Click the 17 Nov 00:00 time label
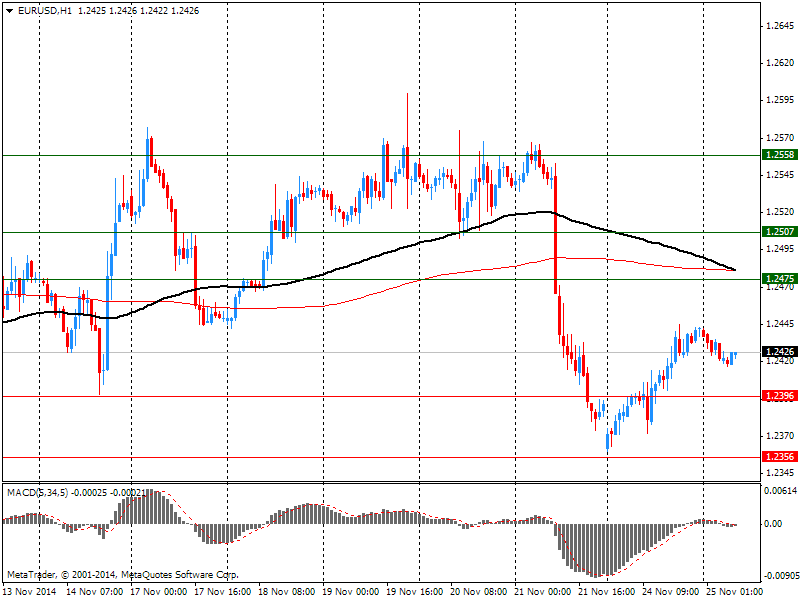The width and height of the screenshot is (800, 600). click(x=159, y=592)
